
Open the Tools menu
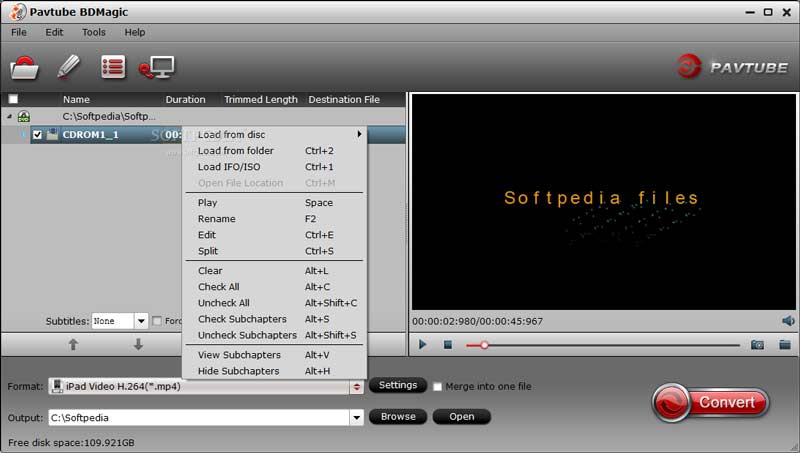(94, 32)
